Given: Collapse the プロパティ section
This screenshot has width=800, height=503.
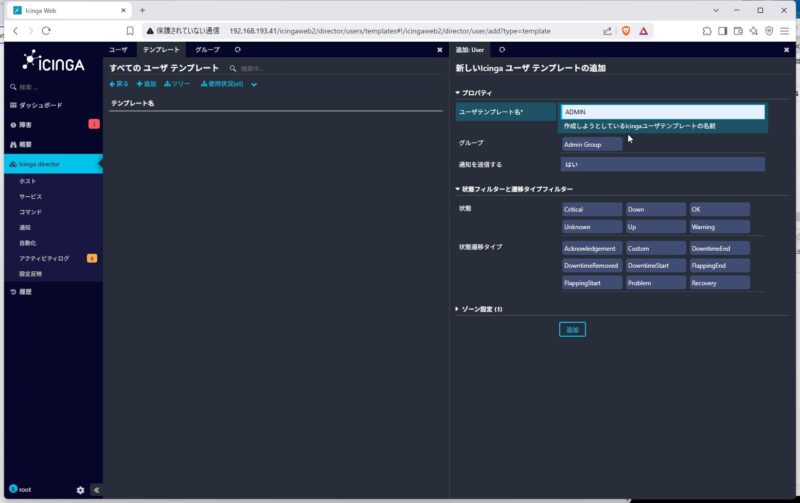Looking at the screenshot, I should pyautogui.click(x=473, y=93).
